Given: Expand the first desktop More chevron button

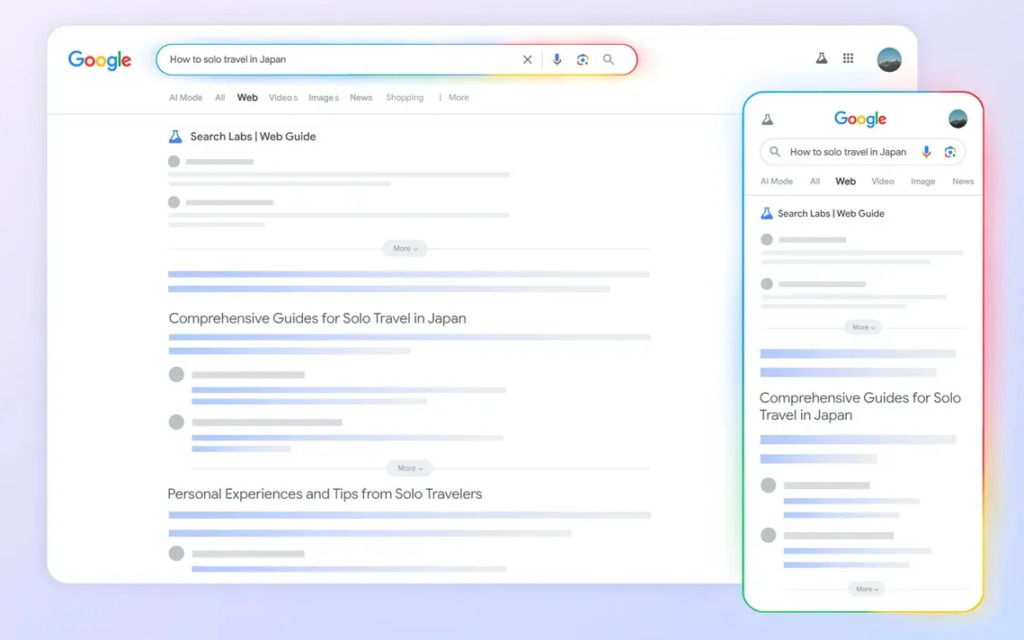Looking at the screenshot, I should point(405,248).
